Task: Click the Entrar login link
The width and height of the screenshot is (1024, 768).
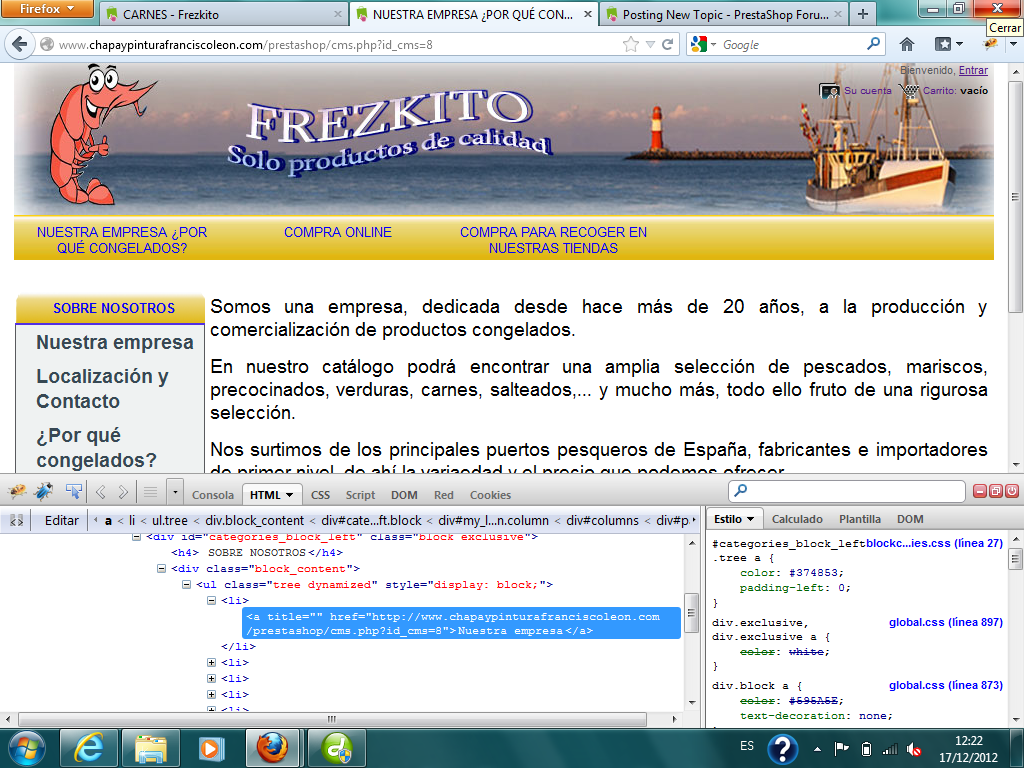Action: [x=973, y=70]
